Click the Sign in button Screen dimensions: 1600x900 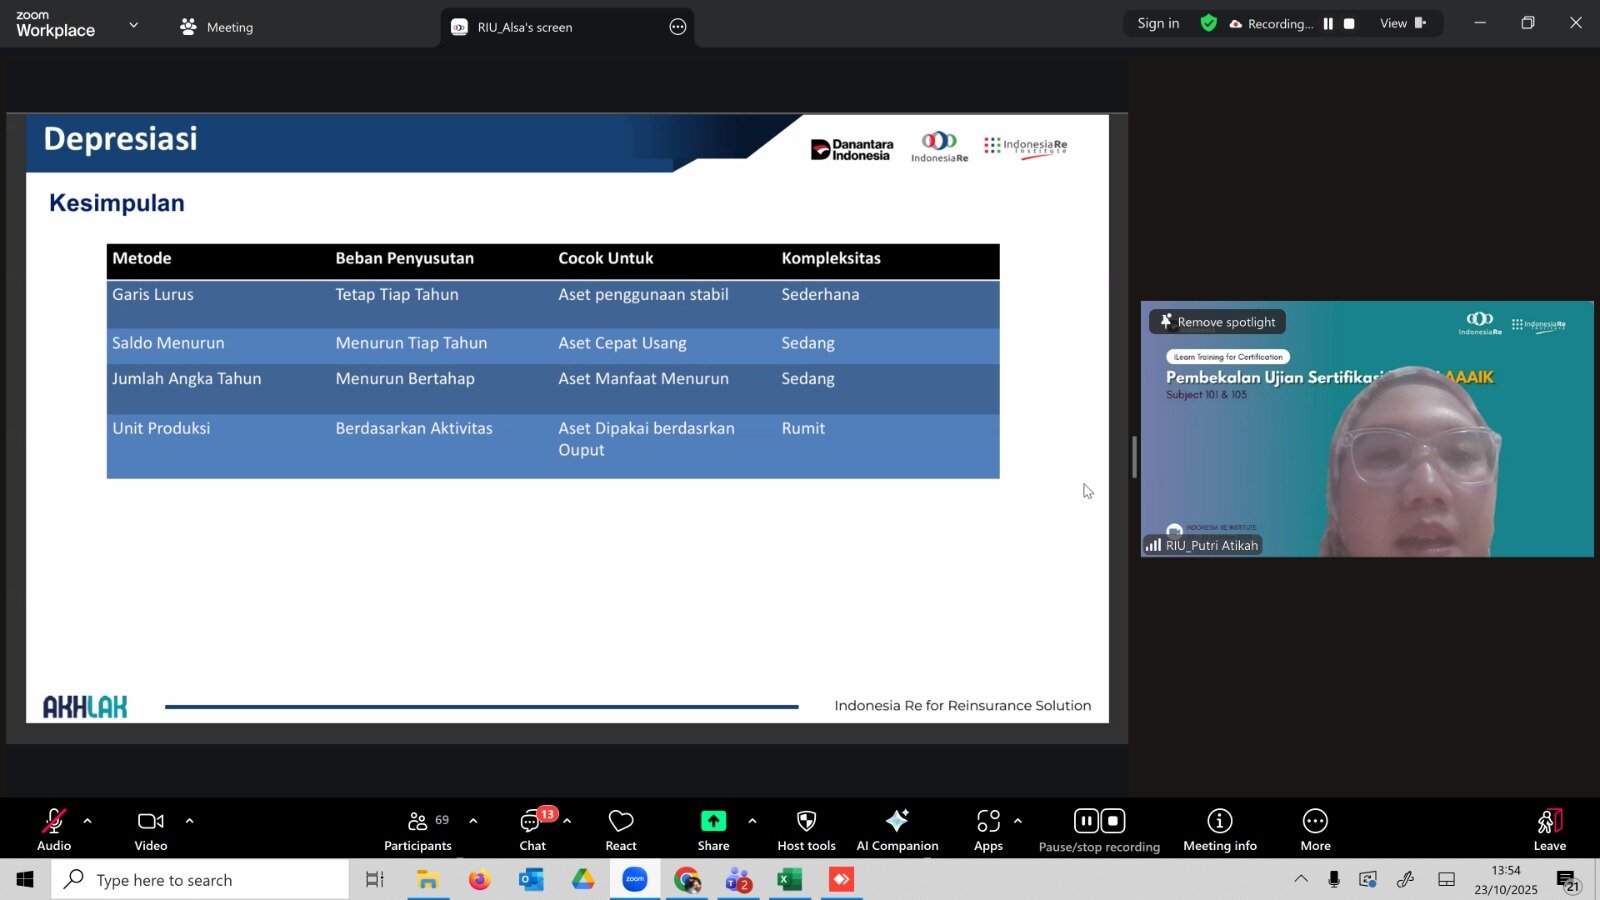[x=1158, y=24]
